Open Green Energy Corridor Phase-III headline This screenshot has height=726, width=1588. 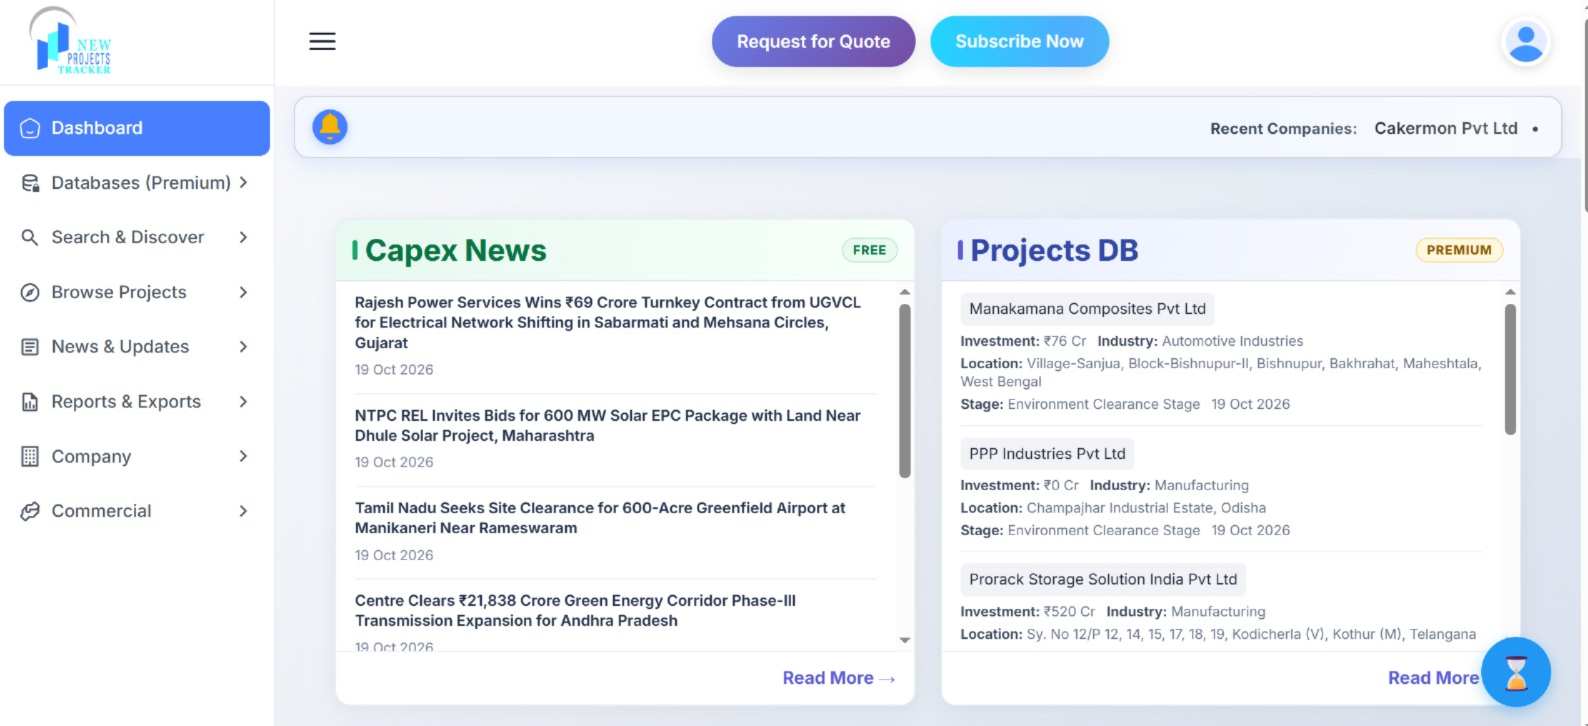[575, 610]
